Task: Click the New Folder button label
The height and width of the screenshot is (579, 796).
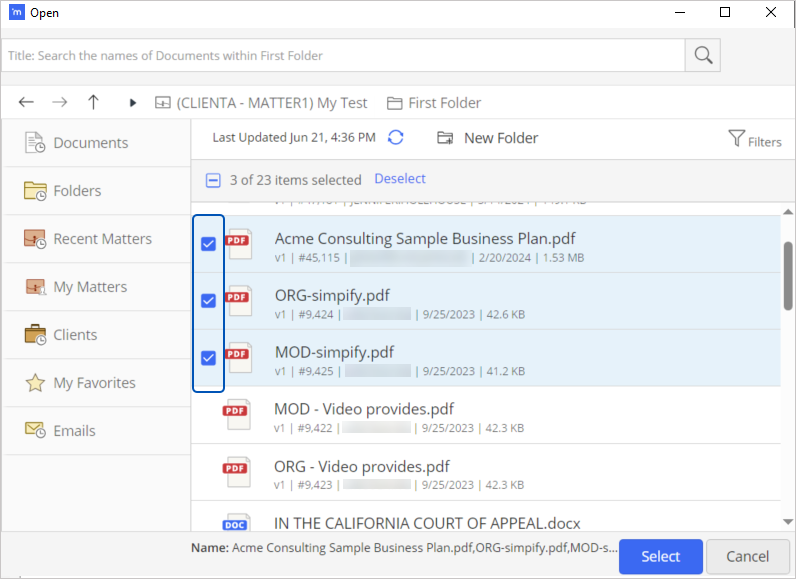Action: coord(501,138)
